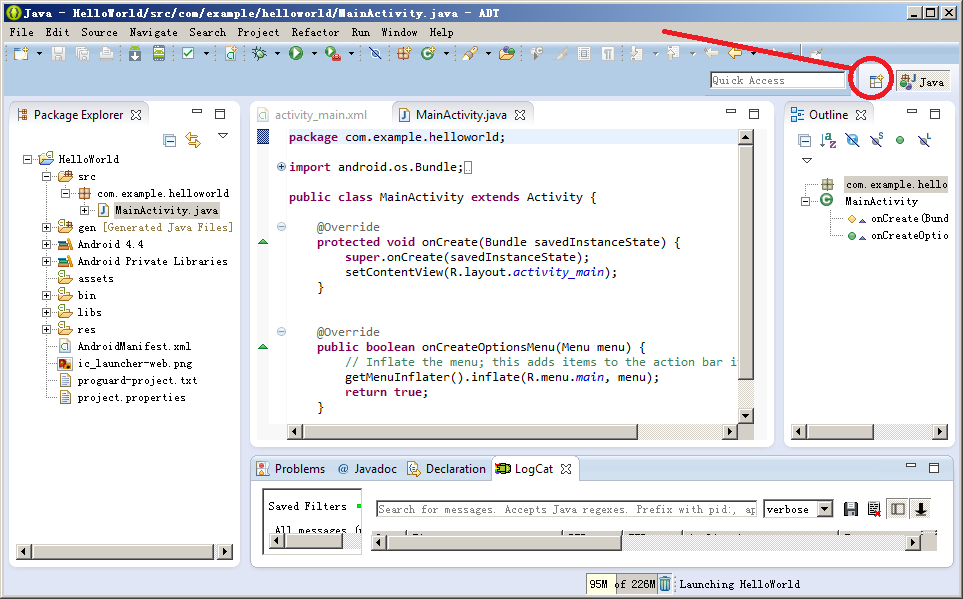Collapse the HelloWorld project node
963x599 pixels.
tap(28, 159)
